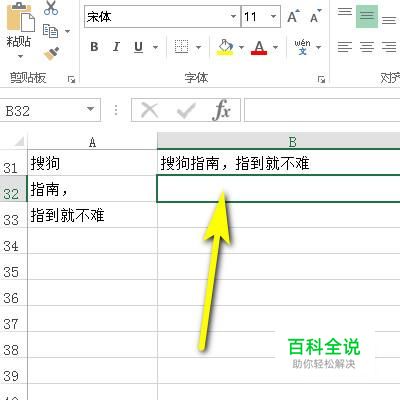Image resolution: width=400 pixels, height=400 pixels.
Task: Select row 36 header
Action: point(13,293)
